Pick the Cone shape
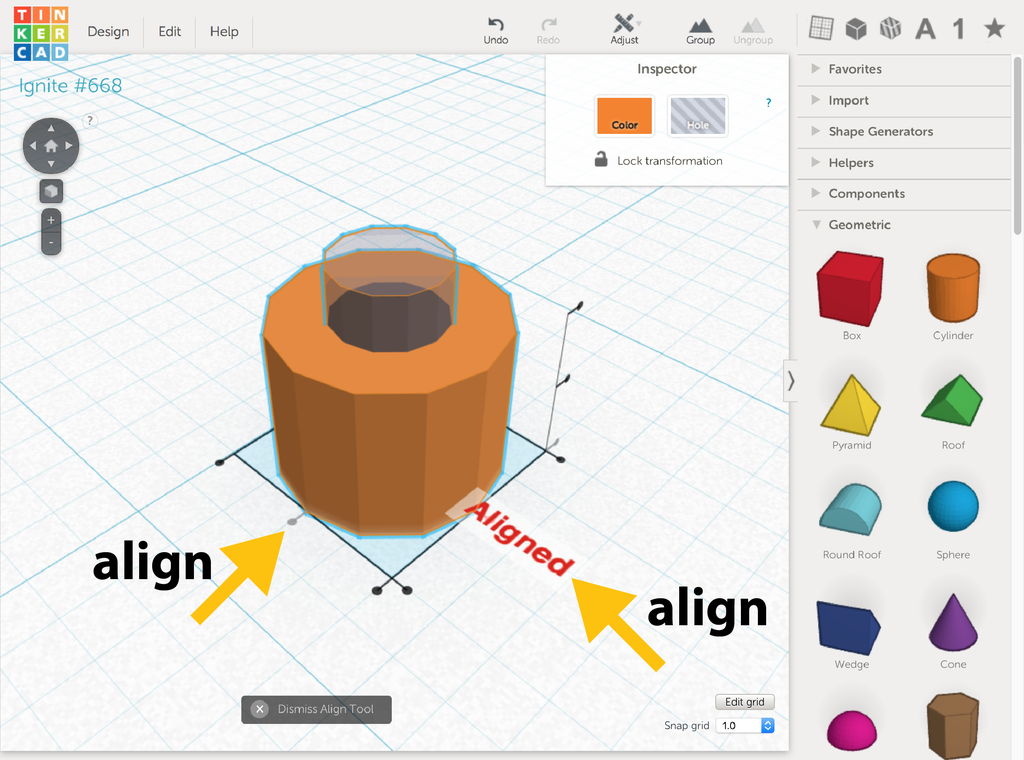 pyautogui.click(x=953, y=622)
